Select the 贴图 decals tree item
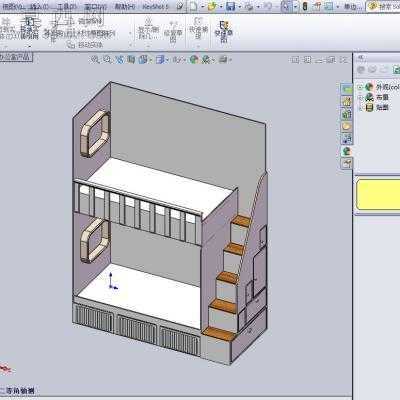This screenshot has width=400, height=400. click(383, 107)
